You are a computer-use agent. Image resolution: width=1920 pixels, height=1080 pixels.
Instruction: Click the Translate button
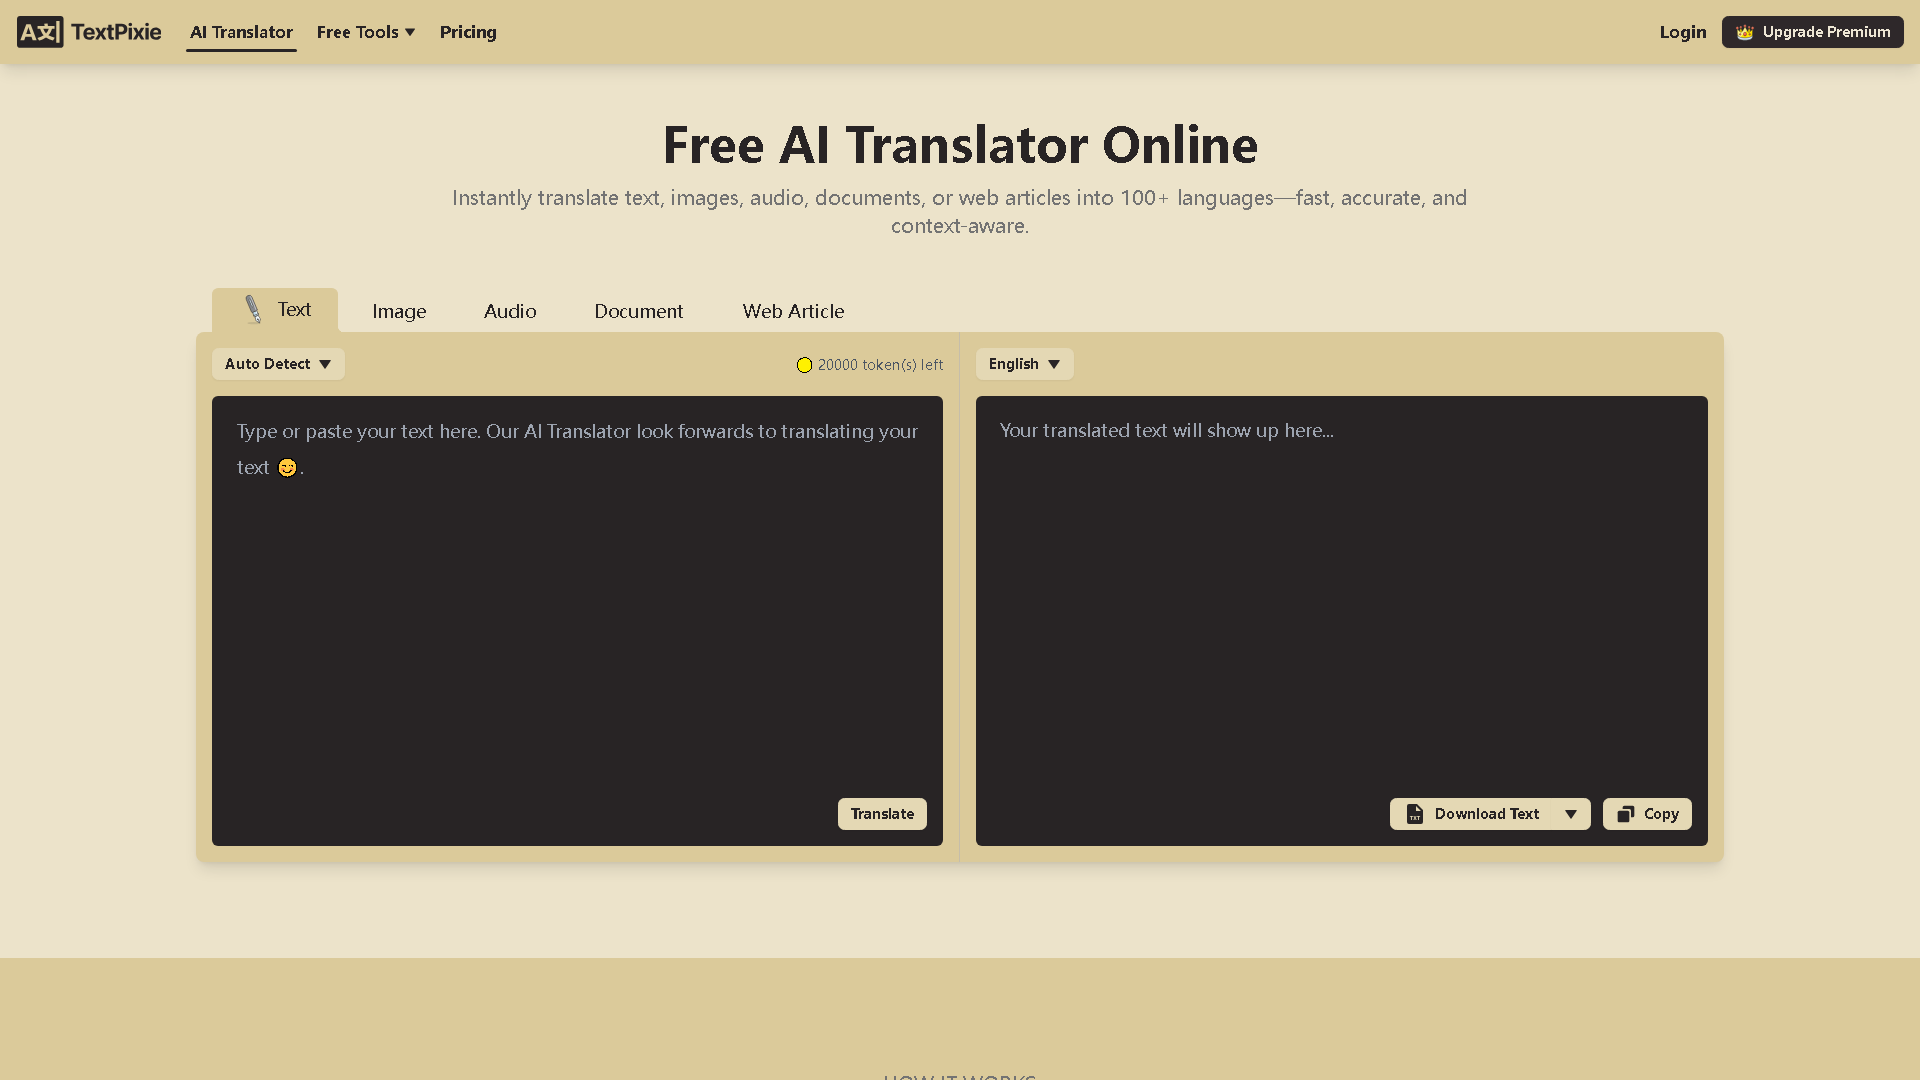[881, 814]
